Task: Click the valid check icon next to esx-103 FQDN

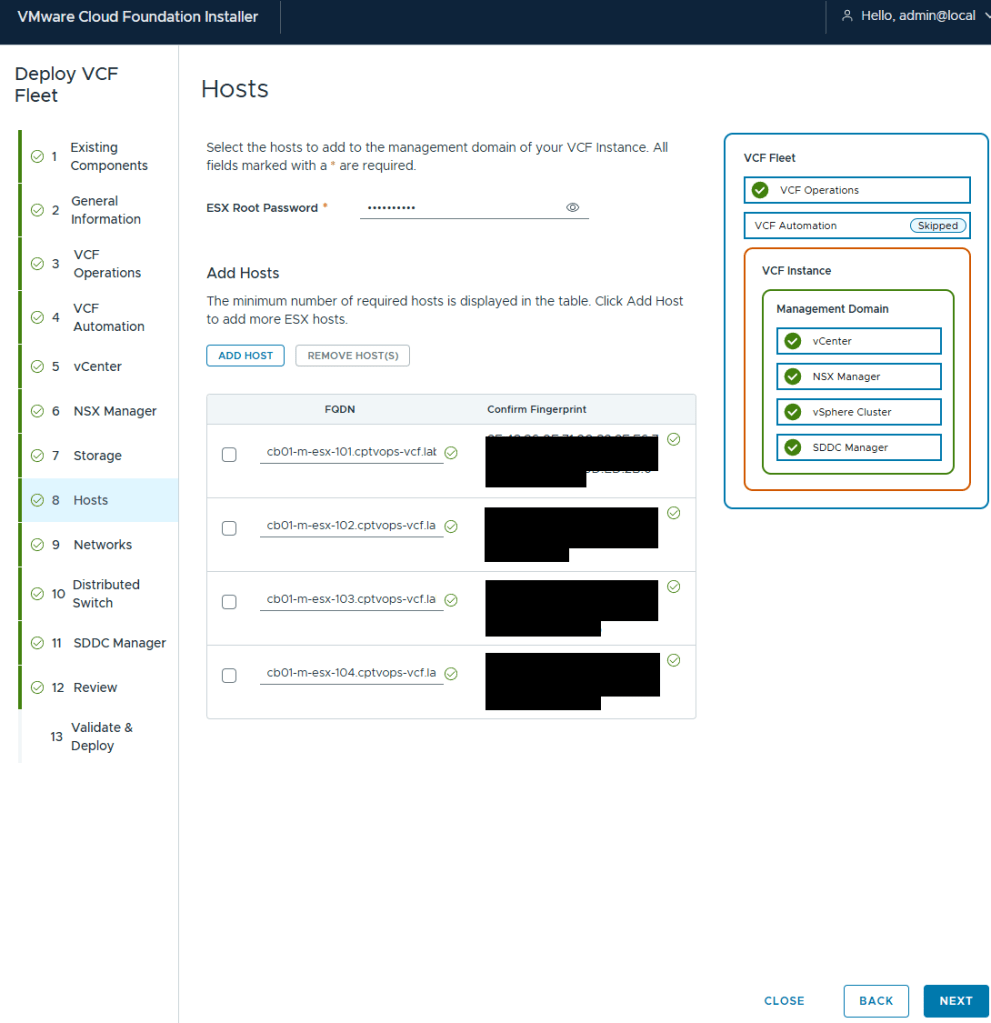Action: coord(451,600)
